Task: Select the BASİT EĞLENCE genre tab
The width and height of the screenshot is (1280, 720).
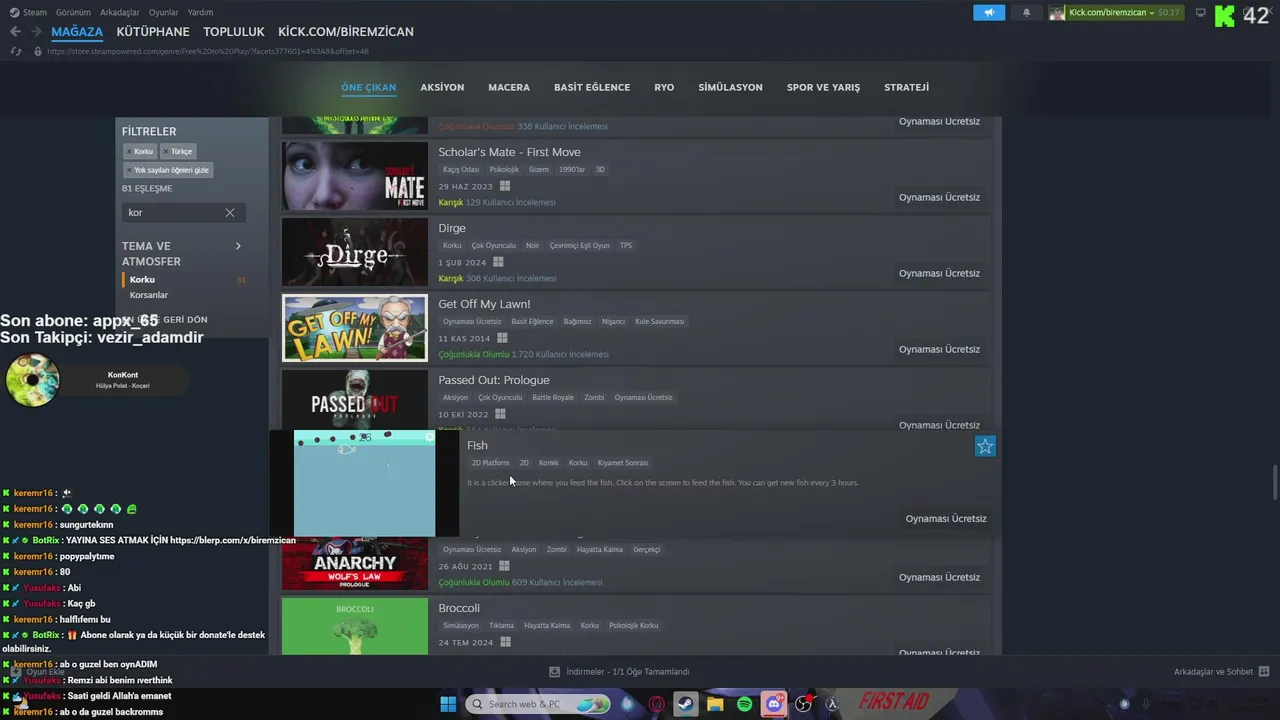Action: [592, 87]
